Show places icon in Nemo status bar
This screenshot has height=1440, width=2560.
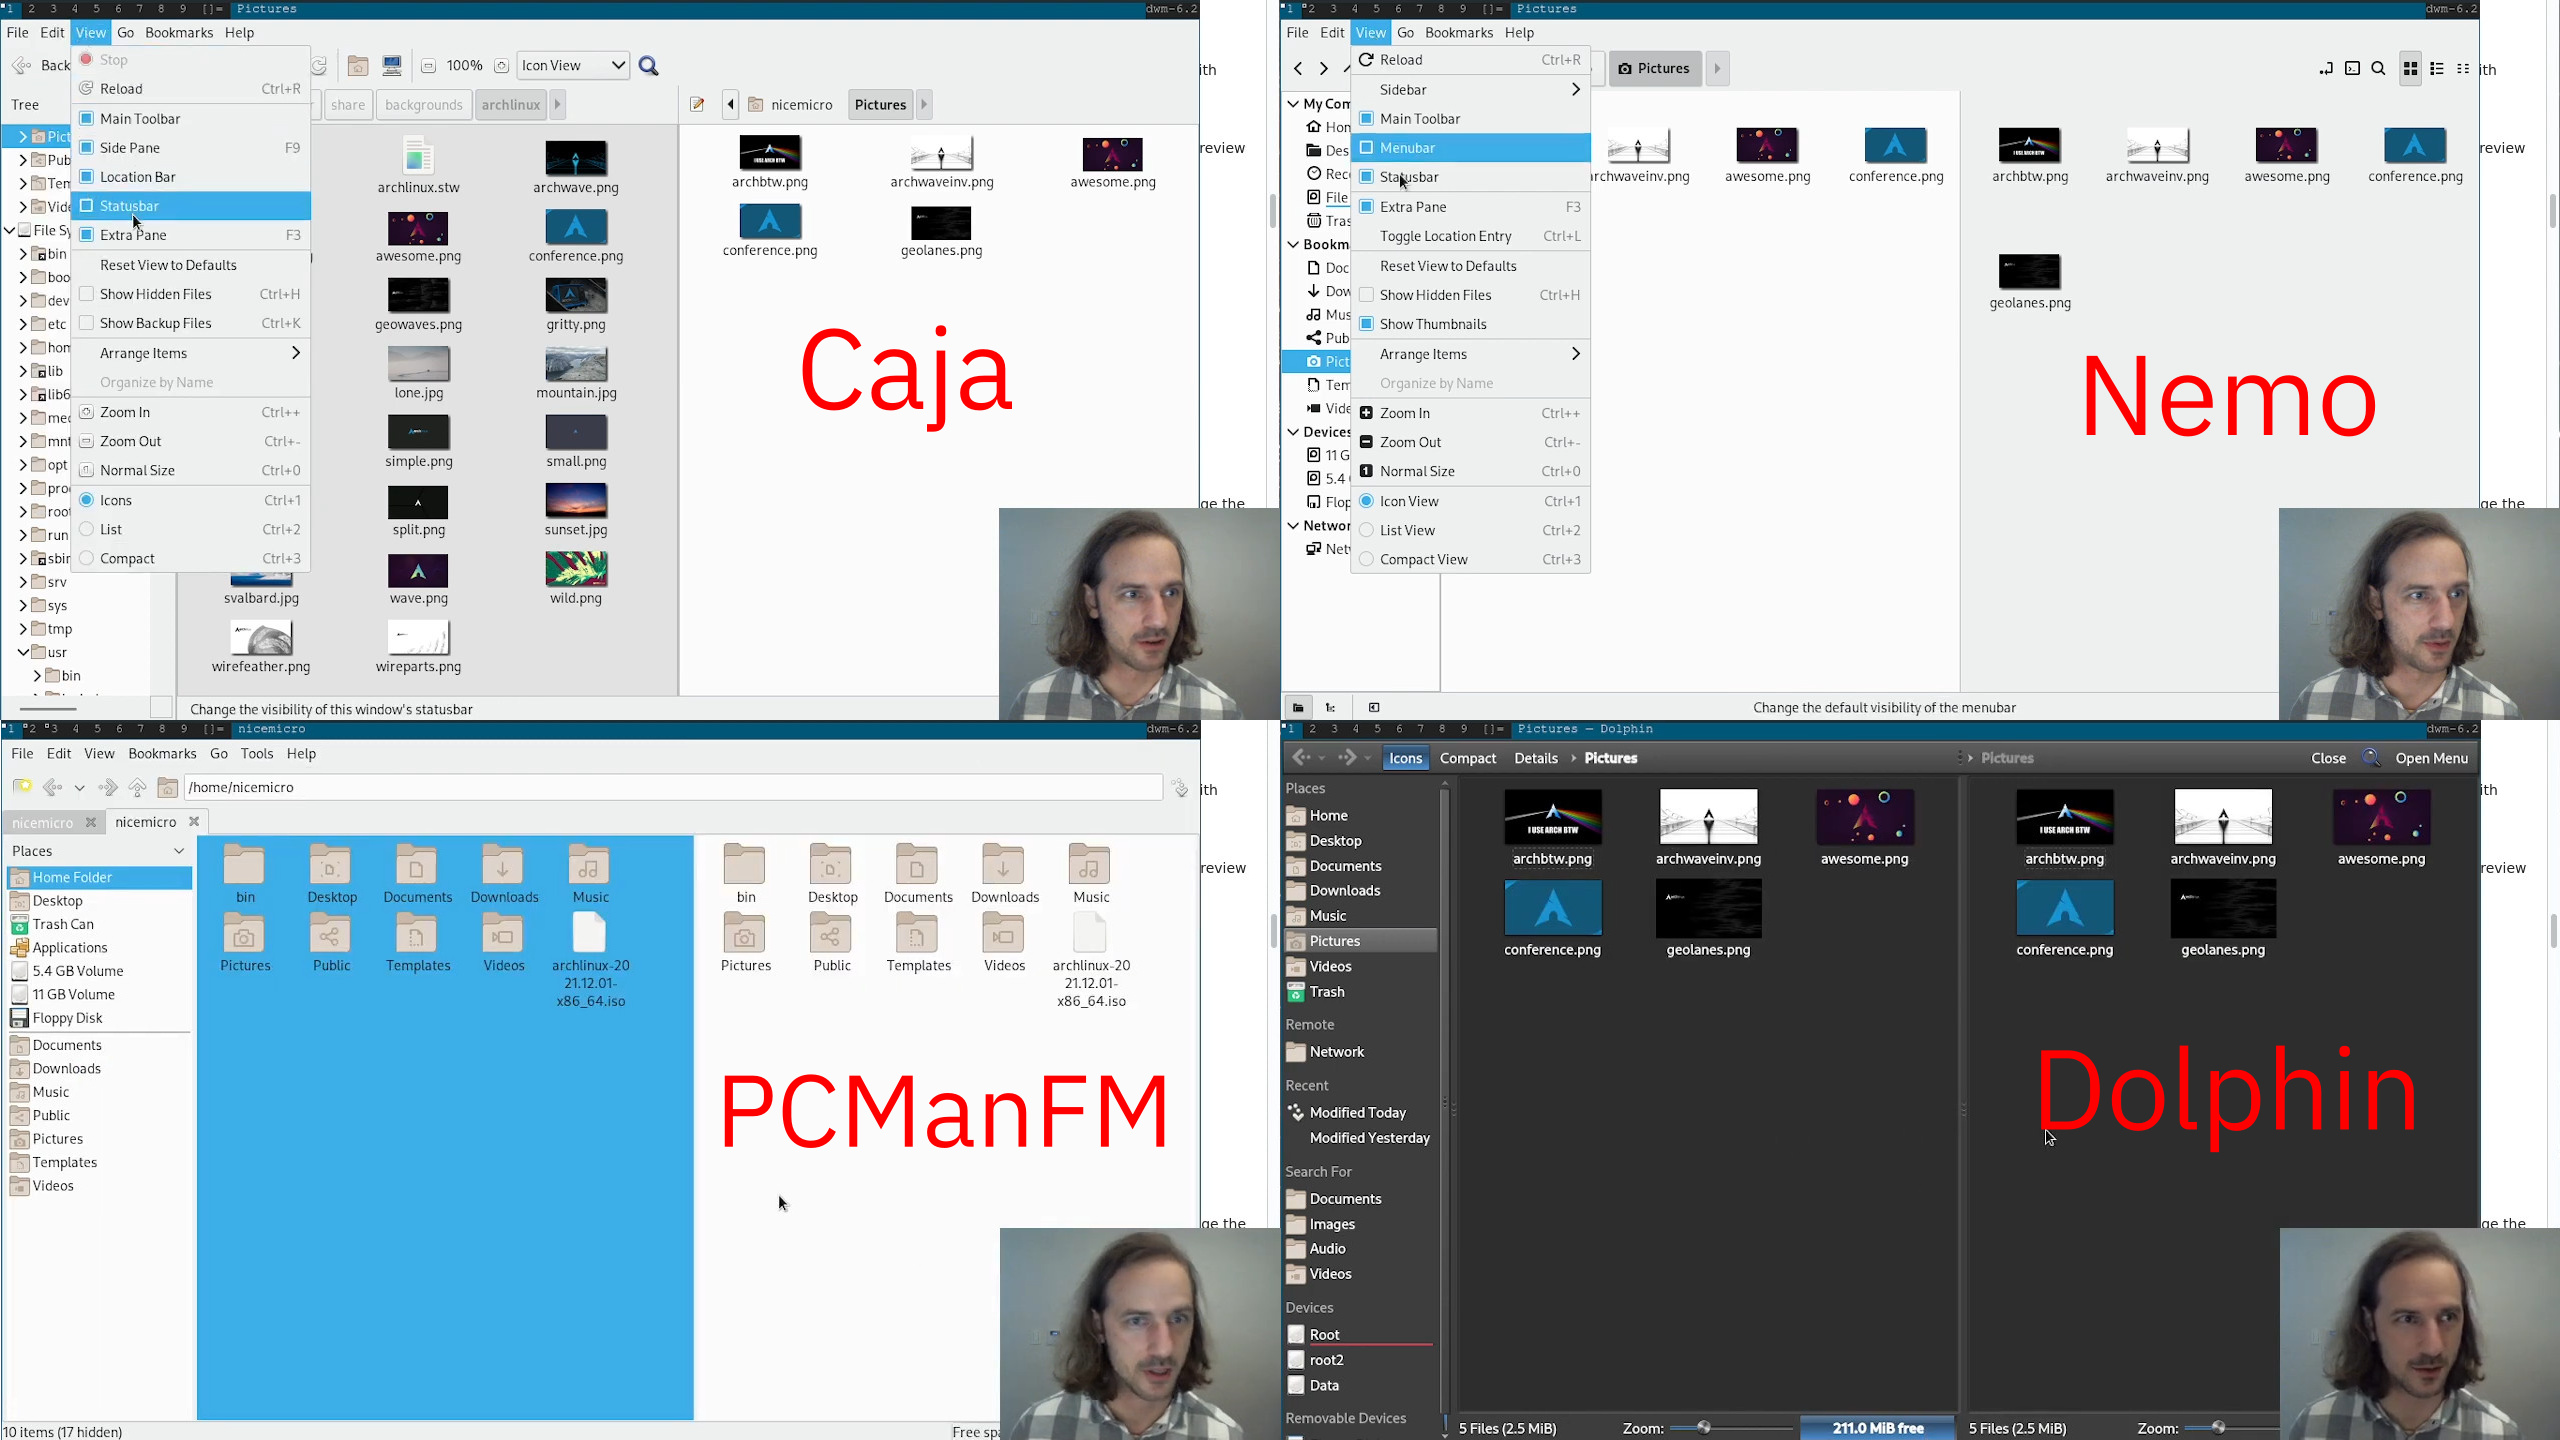(1298, 708)
